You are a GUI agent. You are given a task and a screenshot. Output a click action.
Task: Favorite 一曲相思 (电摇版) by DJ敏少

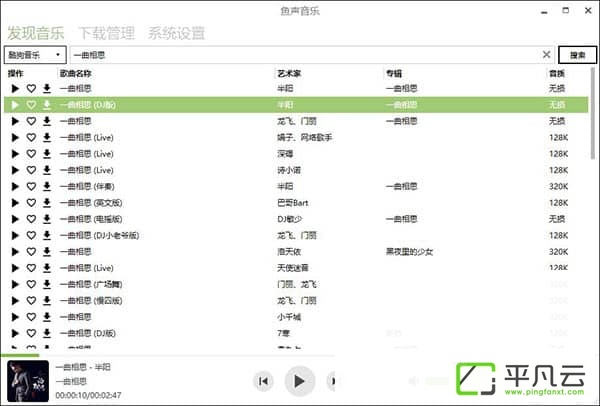[31, 219]
